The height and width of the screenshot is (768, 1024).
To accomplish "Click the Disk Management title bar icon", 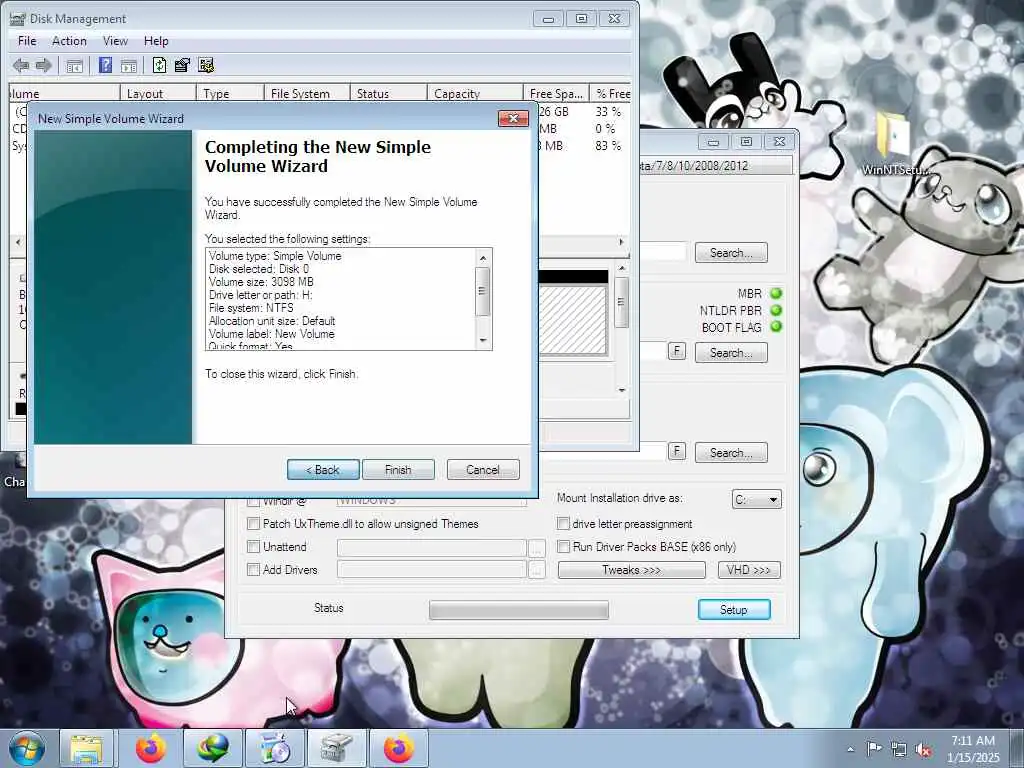I will [x=18, y=18].
